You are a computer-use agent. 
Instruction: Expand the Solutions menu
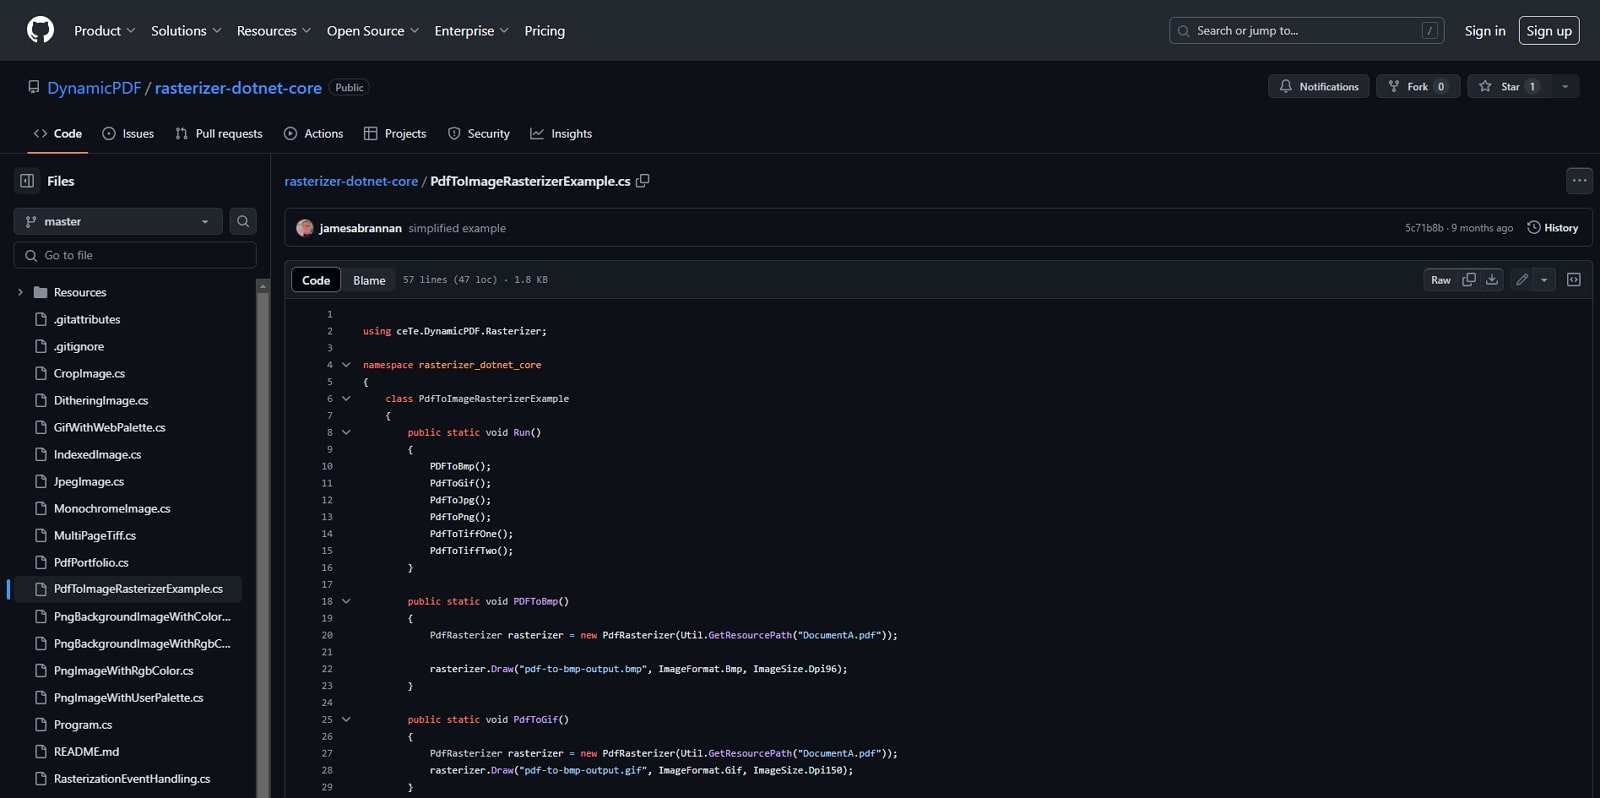tap(186, 31)
